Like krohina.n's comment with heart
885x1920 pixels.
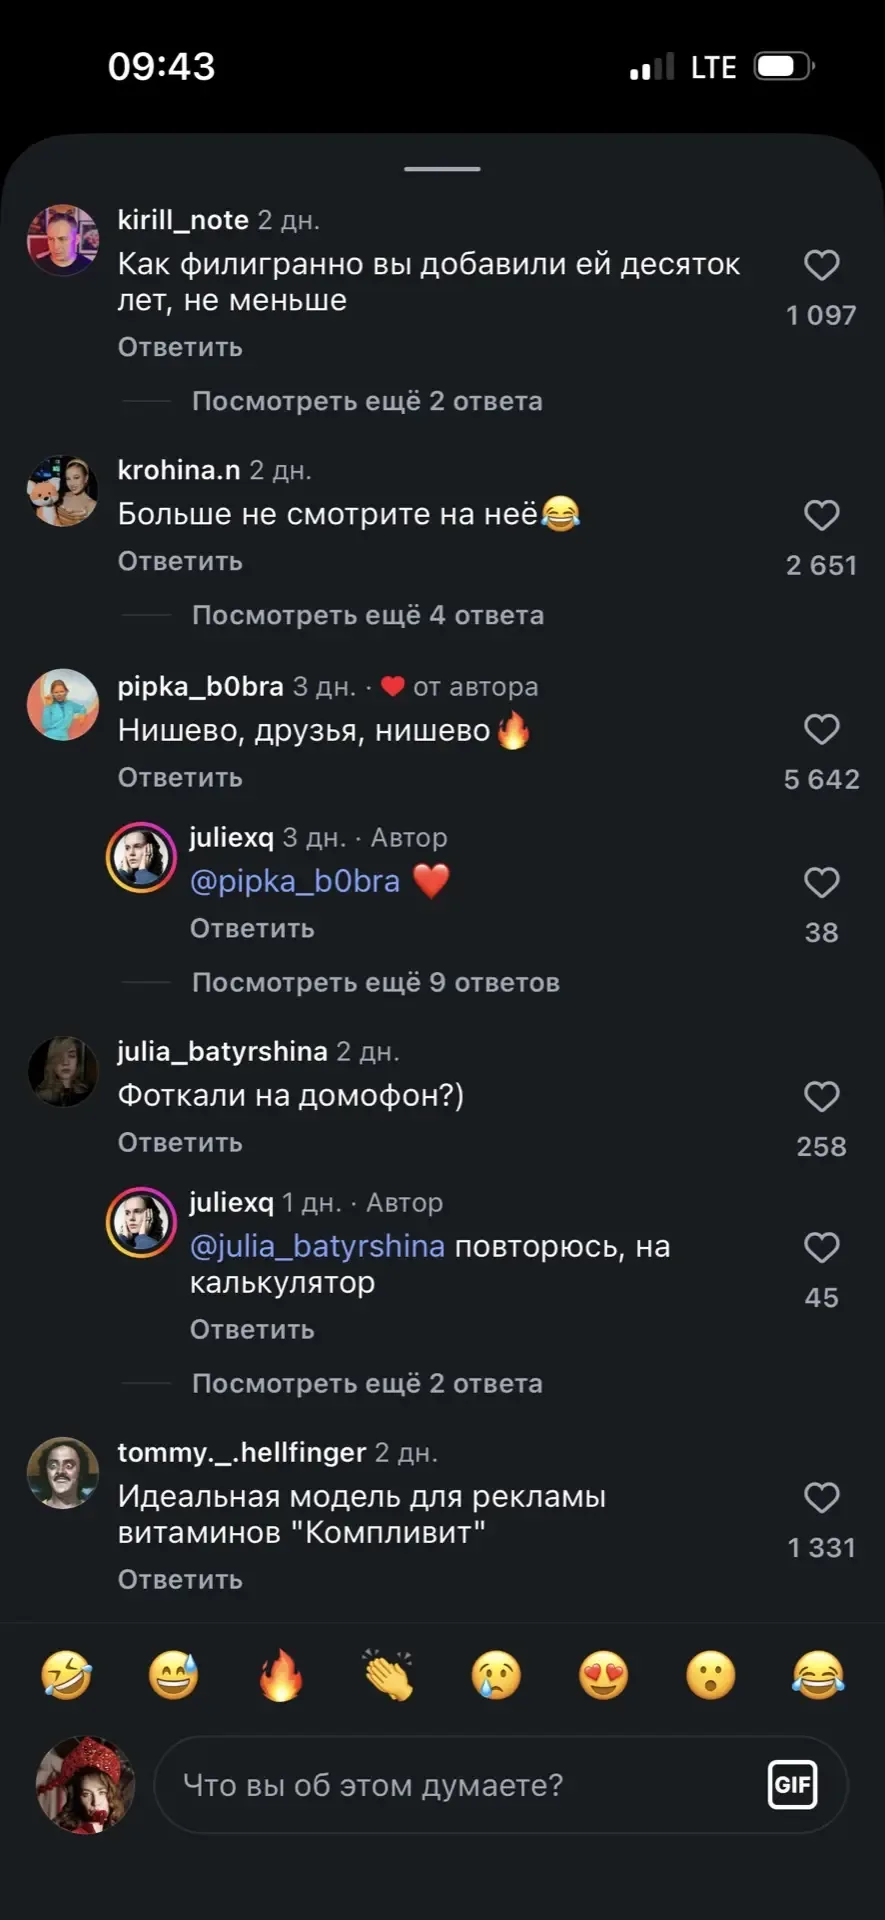(x=821, y=516)
